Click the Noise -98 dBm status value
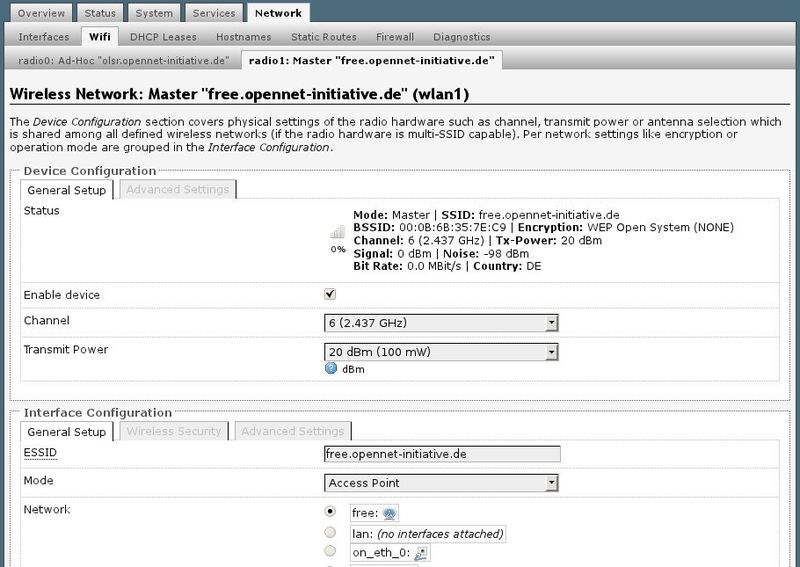The height and width of the screenshot is (567, 800). tap(506, 254)
